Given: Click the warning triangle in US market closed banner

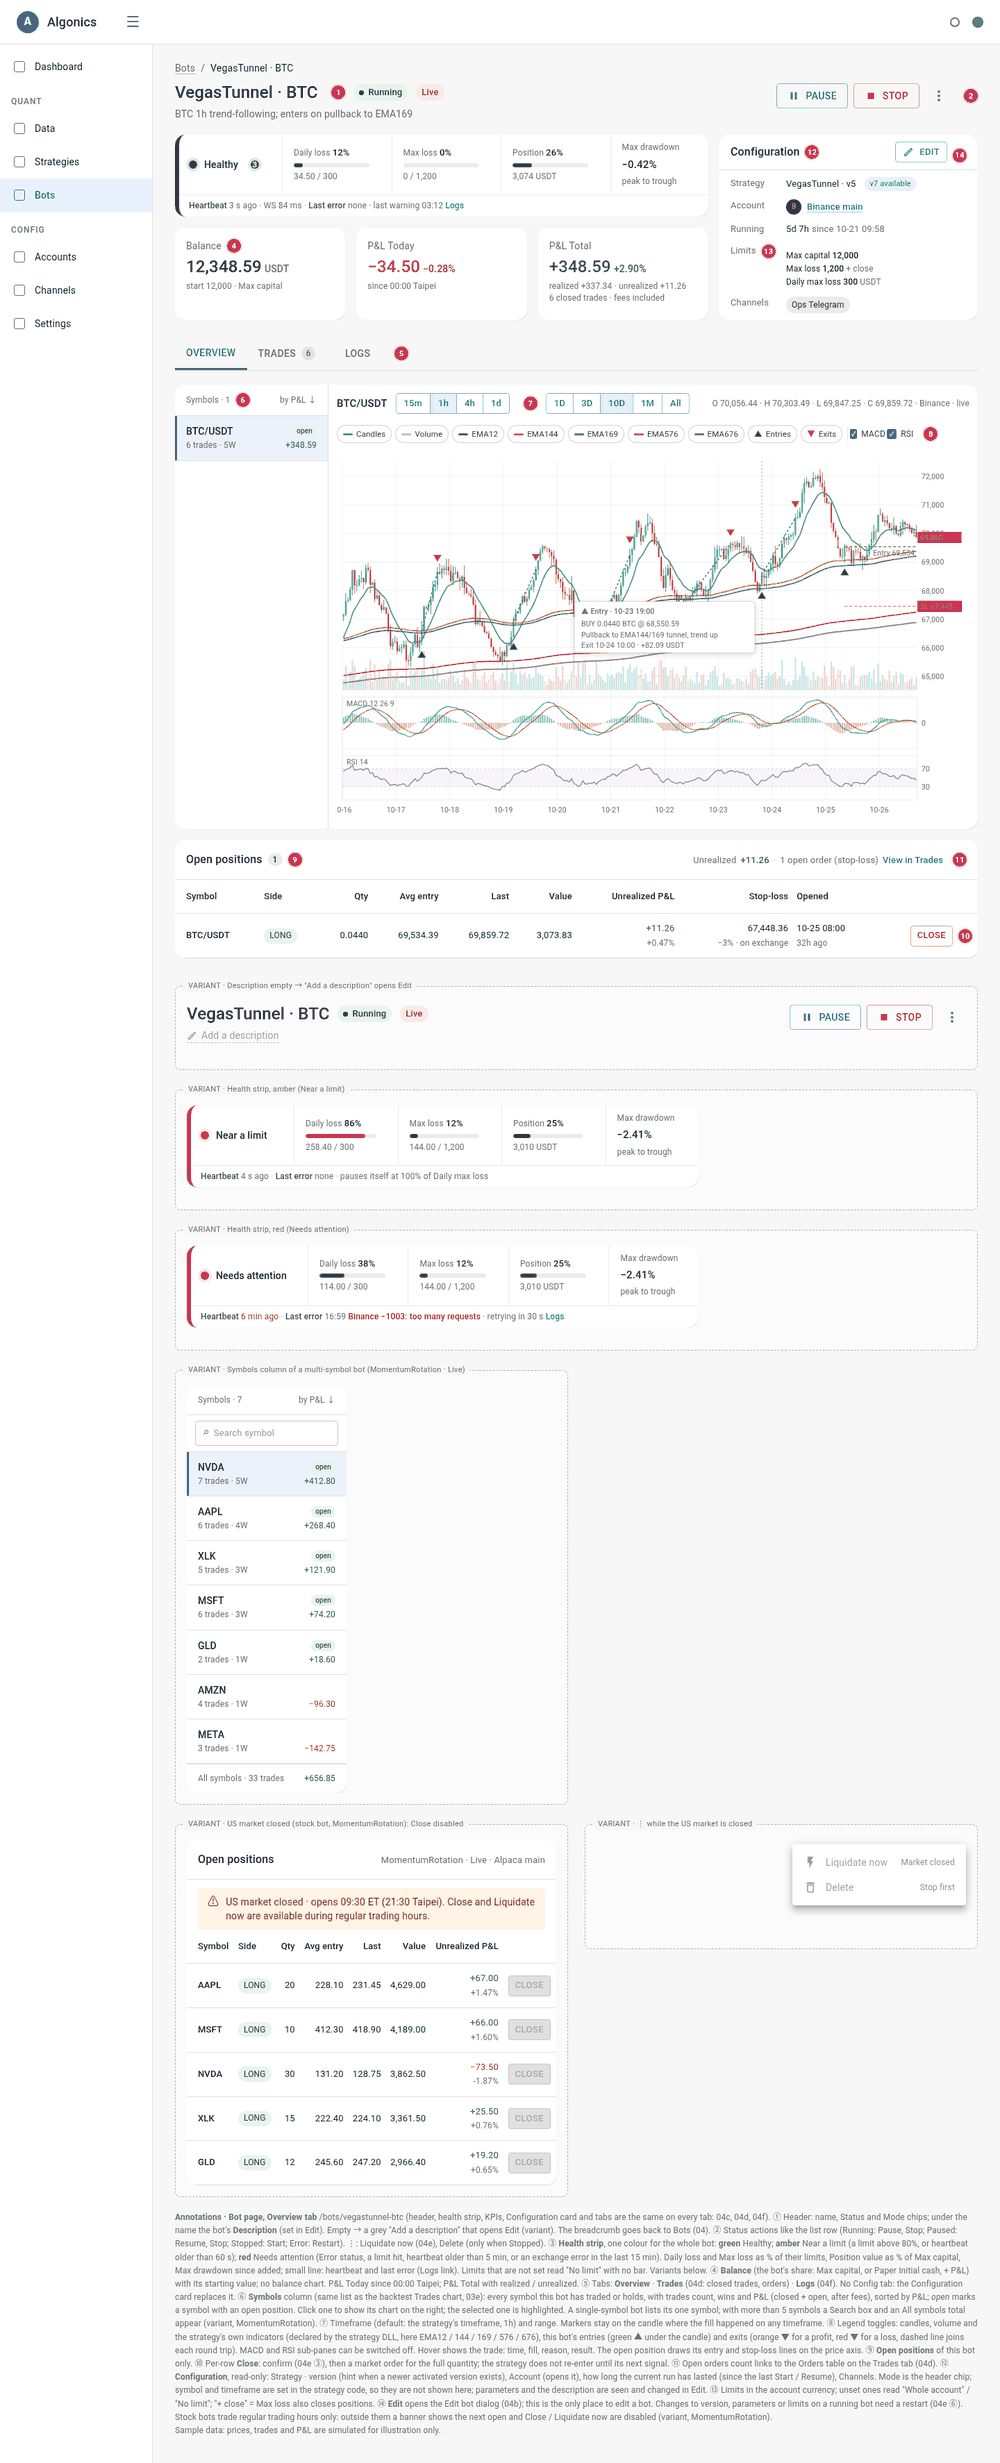Looking at the screenshot, I should (213, 1902).
